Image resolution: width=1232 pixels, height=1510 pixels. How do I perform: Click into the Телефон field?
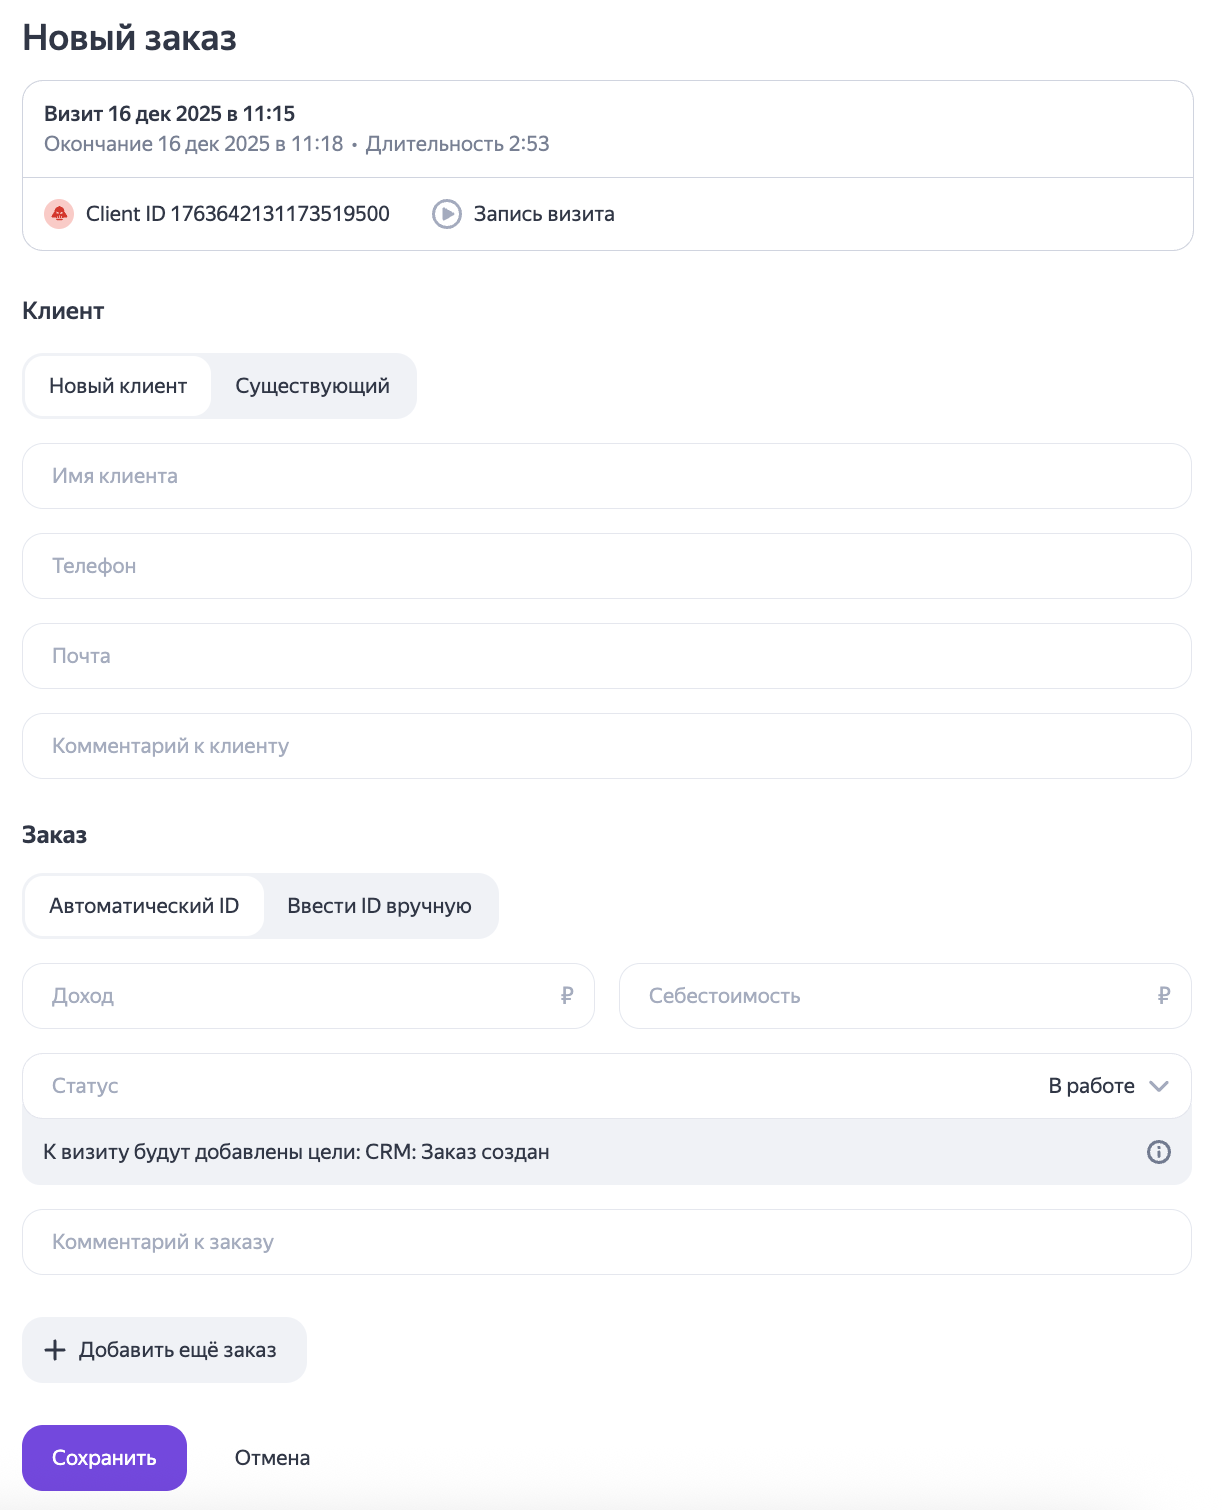[x=606, y=566]
